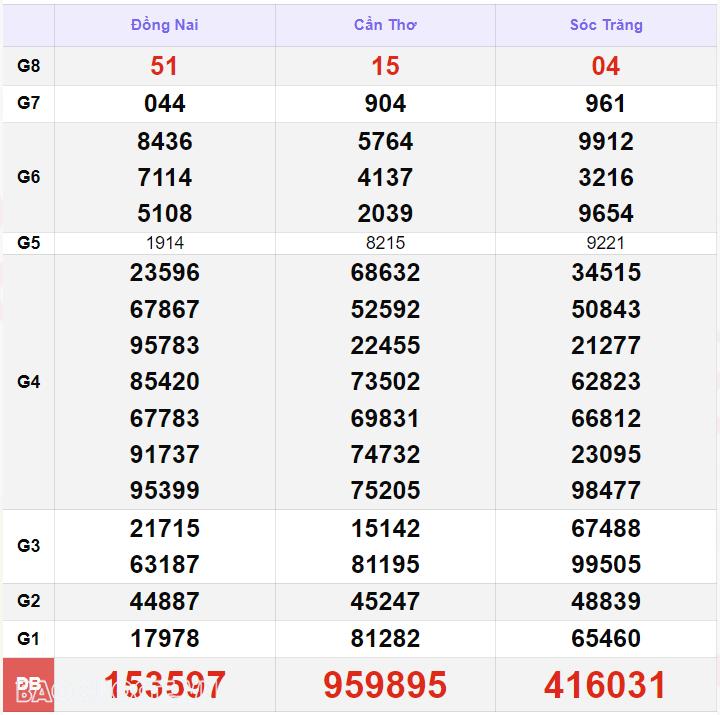The image size is (720, 715).
Task: Click the Cần Thơ province header
Action: [385, 25]
